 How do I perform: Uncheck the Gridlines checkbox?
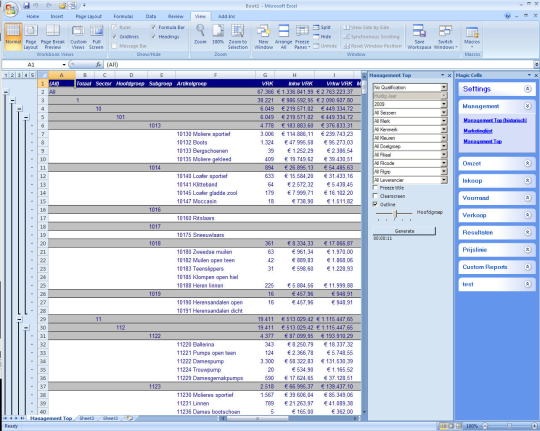point(114,37)
